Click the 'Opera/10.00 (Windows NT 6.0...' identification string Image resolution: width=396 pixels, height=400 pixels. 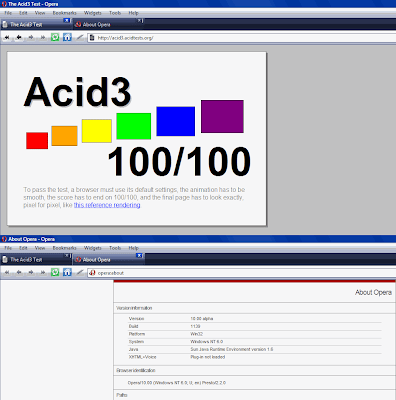[x=177, y=383]
